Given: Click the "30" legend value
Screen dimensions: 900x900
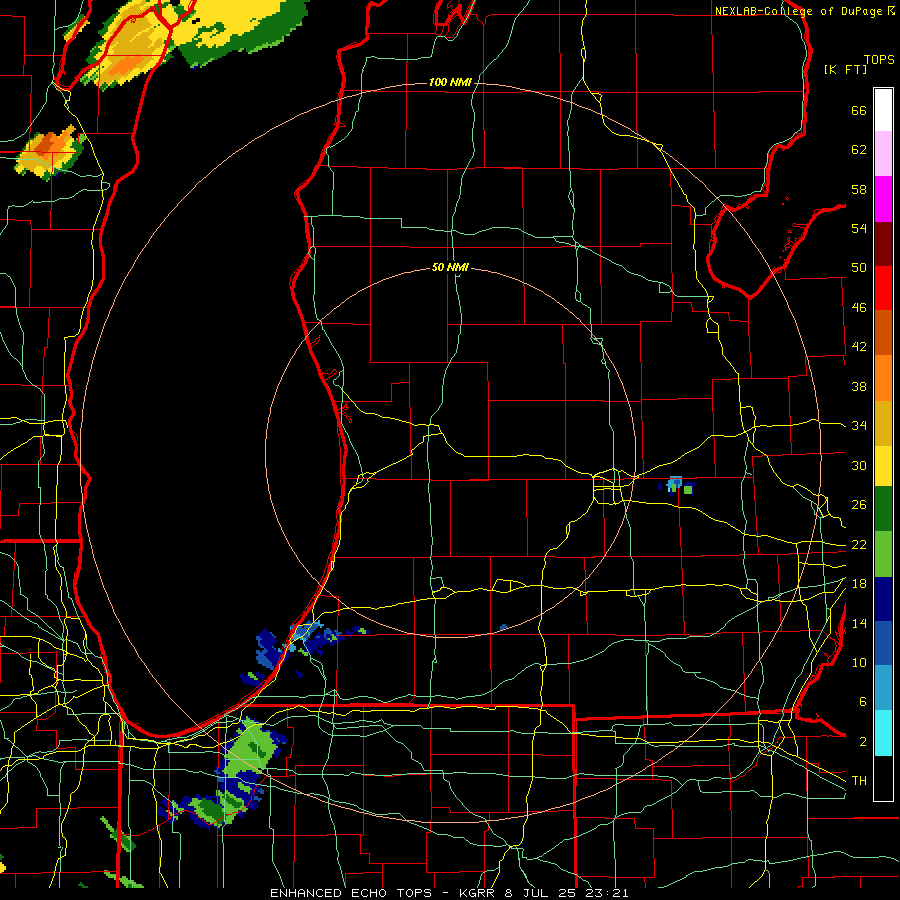Looking at the screenshot, I should pos(859,465).
